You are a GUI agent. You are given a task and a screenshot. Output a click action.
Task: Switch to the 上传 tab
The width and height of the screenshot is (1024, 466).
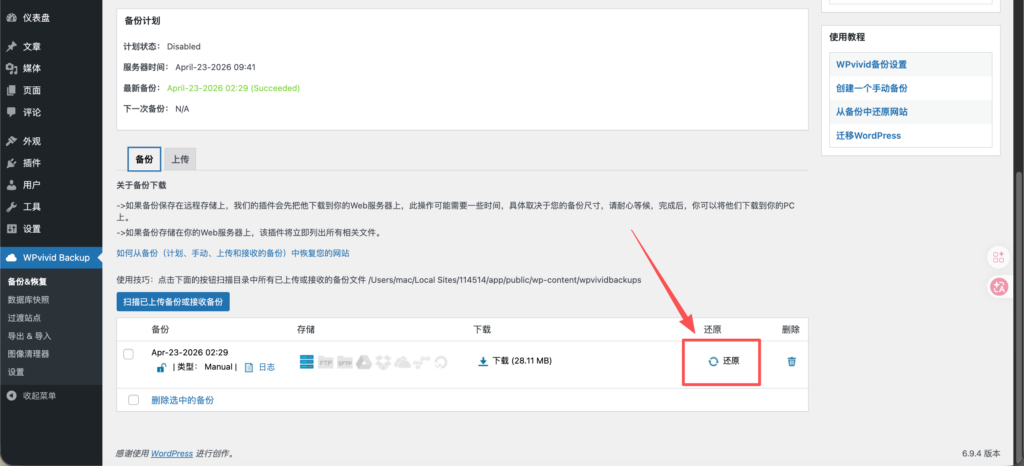(x=180, y=159)
